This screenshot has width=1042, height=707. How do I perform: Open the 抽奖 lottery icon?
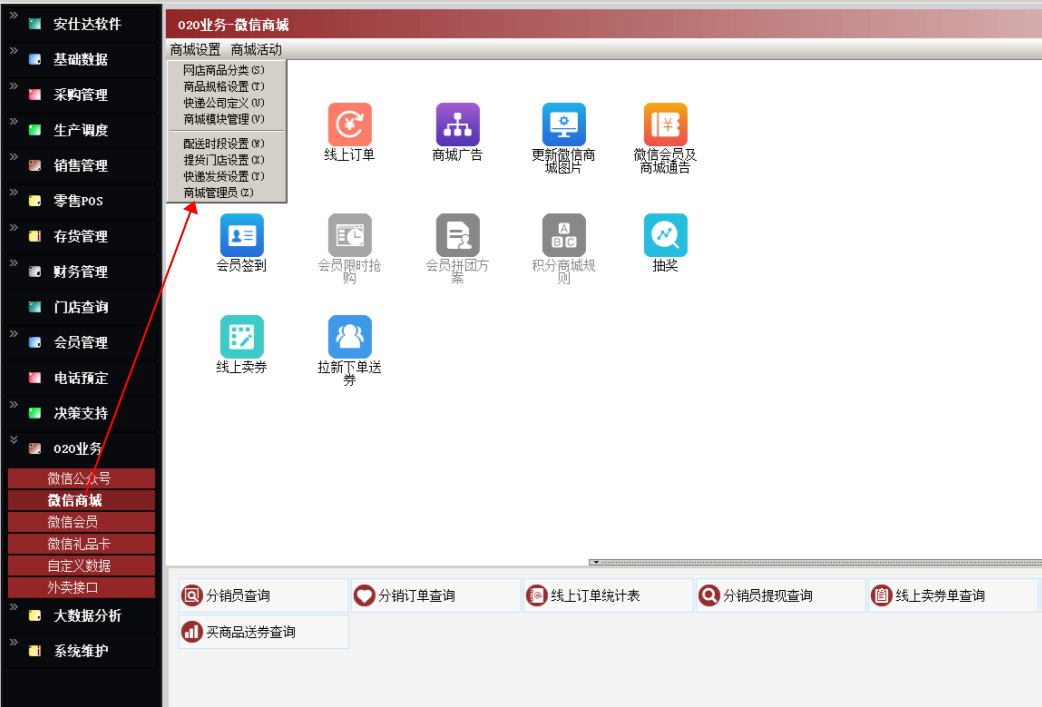point(665,235)
